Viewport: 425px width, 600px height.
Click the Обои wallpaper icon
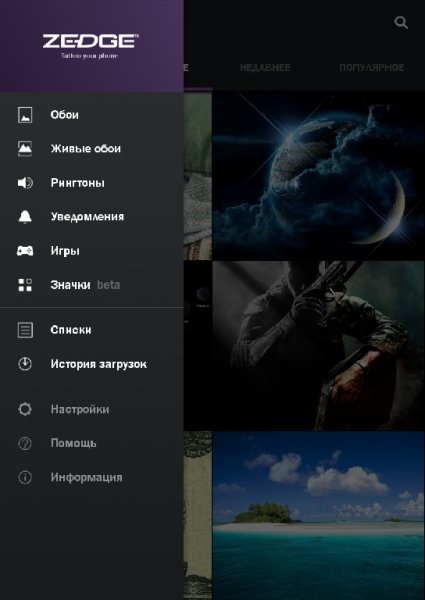[25, 115]
